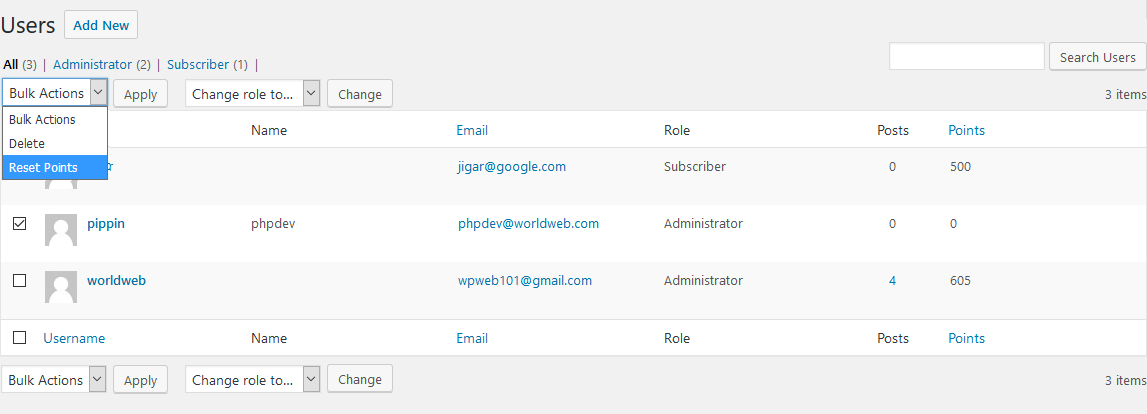Screen dimensions: 1147x414
Task: Check the worldweb user checkbox
Action: click(x=19, y=281)
